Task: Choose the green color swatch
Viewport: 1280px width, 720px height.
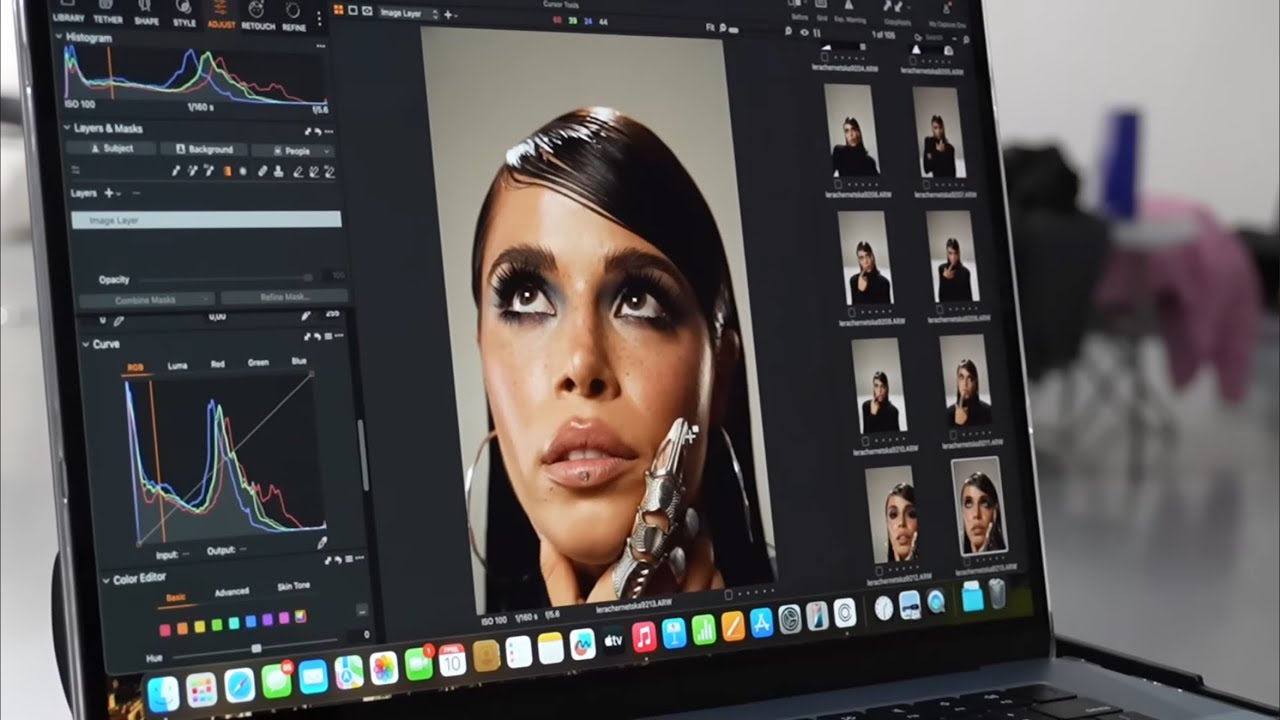Action: click(216, 625)
